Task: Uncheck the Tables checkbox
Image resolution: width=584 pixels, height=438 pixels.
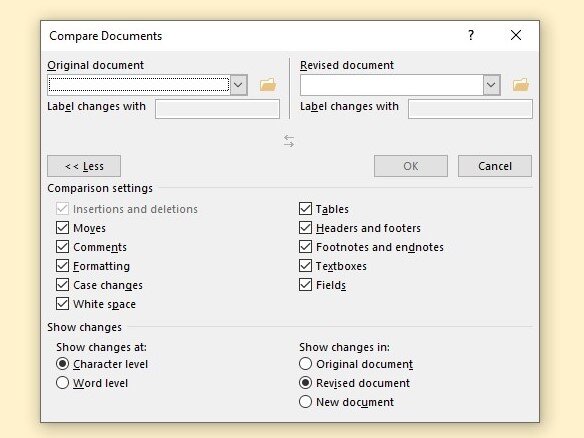Action: [305, 209]
